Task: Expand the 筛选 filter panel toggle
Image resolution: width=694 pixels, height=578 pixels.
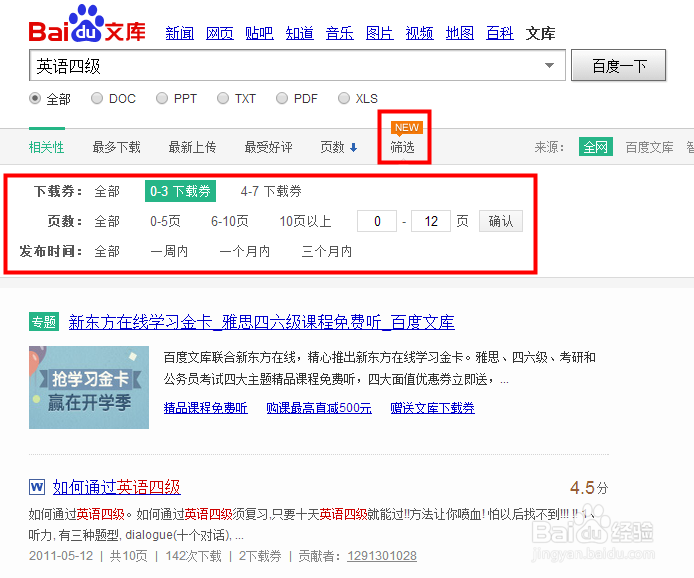Action: [402, 147]
